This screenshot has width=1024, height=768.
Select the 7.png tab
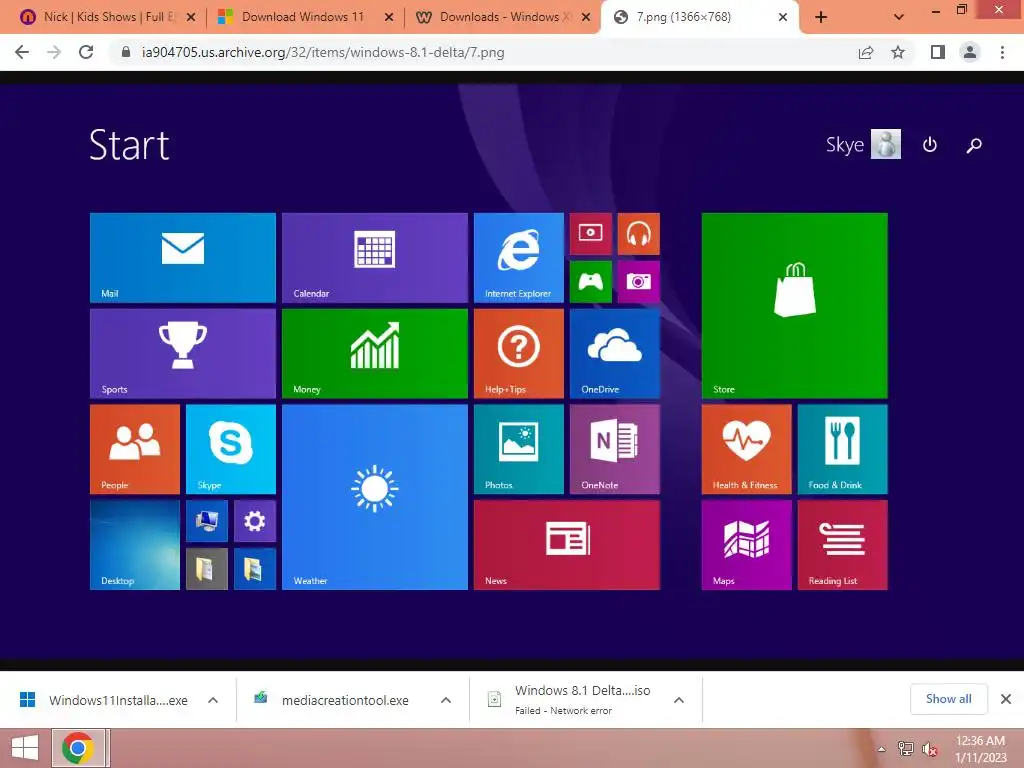[697, 17]
